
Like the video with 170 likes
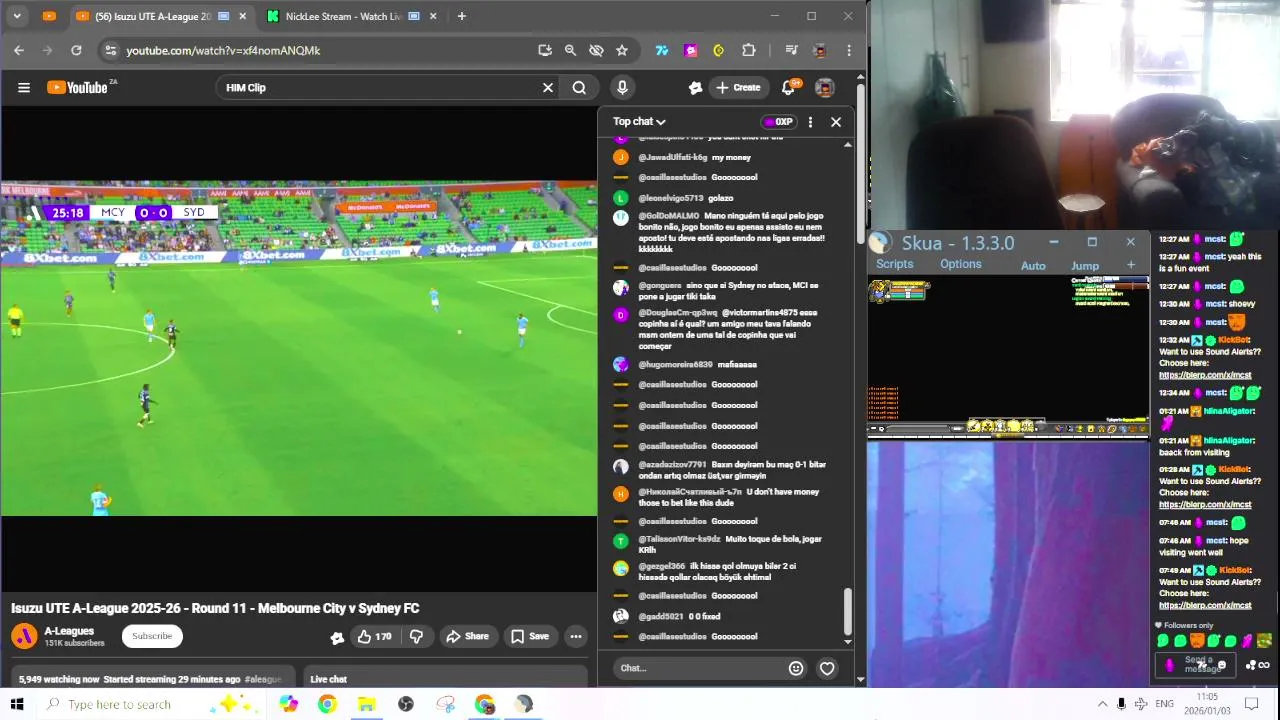[x=375, y=636]
